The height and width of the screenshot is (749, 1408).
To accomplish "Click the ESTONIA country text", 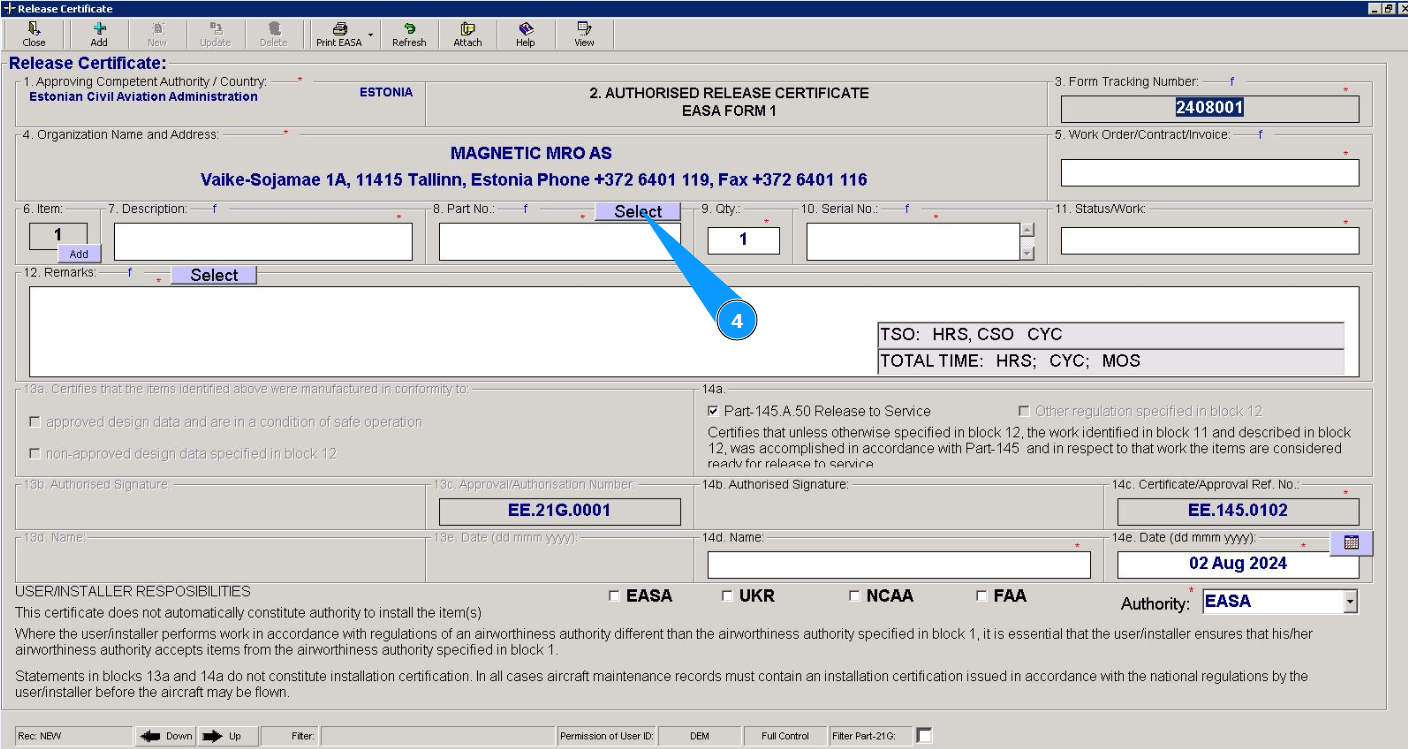I will click(x=386, y=92).
